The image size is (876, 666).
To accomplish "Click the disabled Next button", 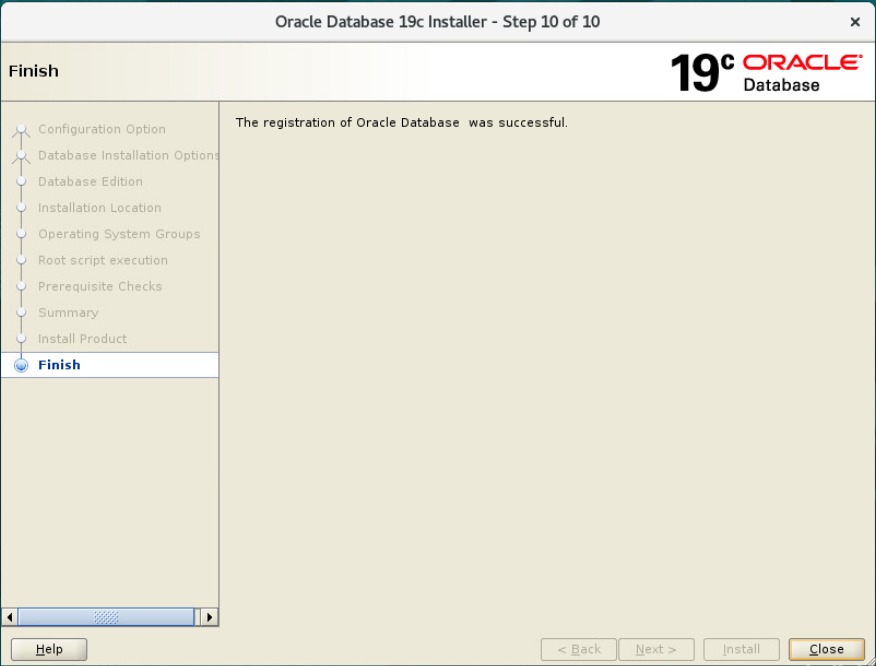I will 656,649.
